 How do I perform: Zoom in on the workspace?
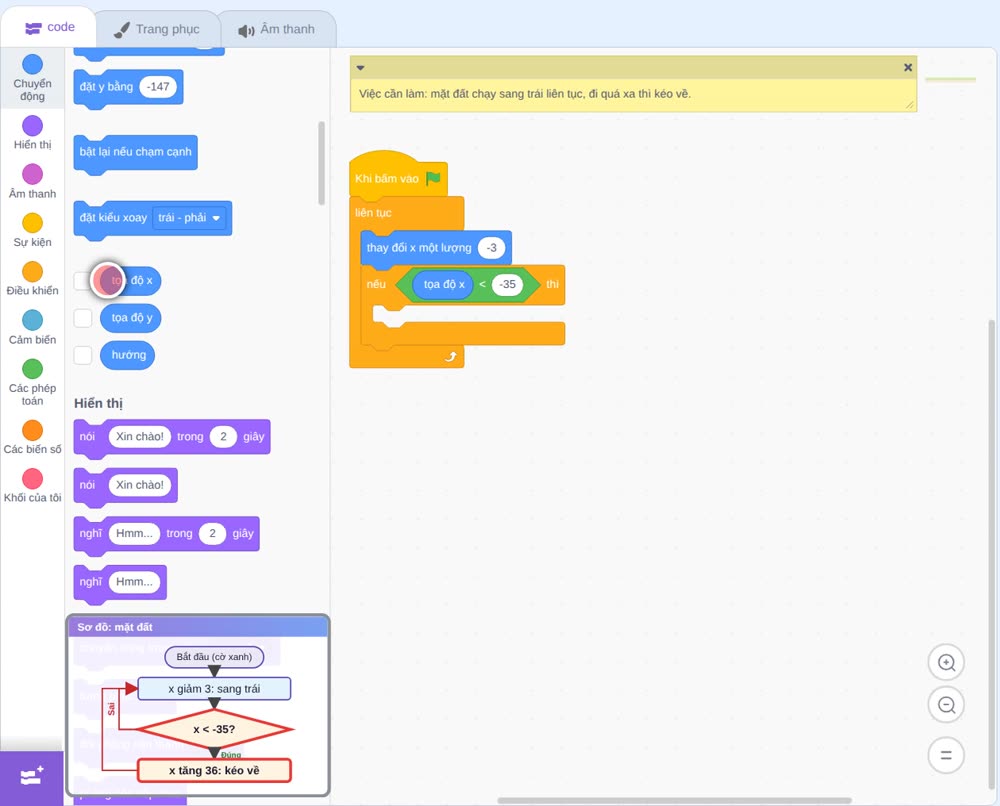(x=946, y=663)
